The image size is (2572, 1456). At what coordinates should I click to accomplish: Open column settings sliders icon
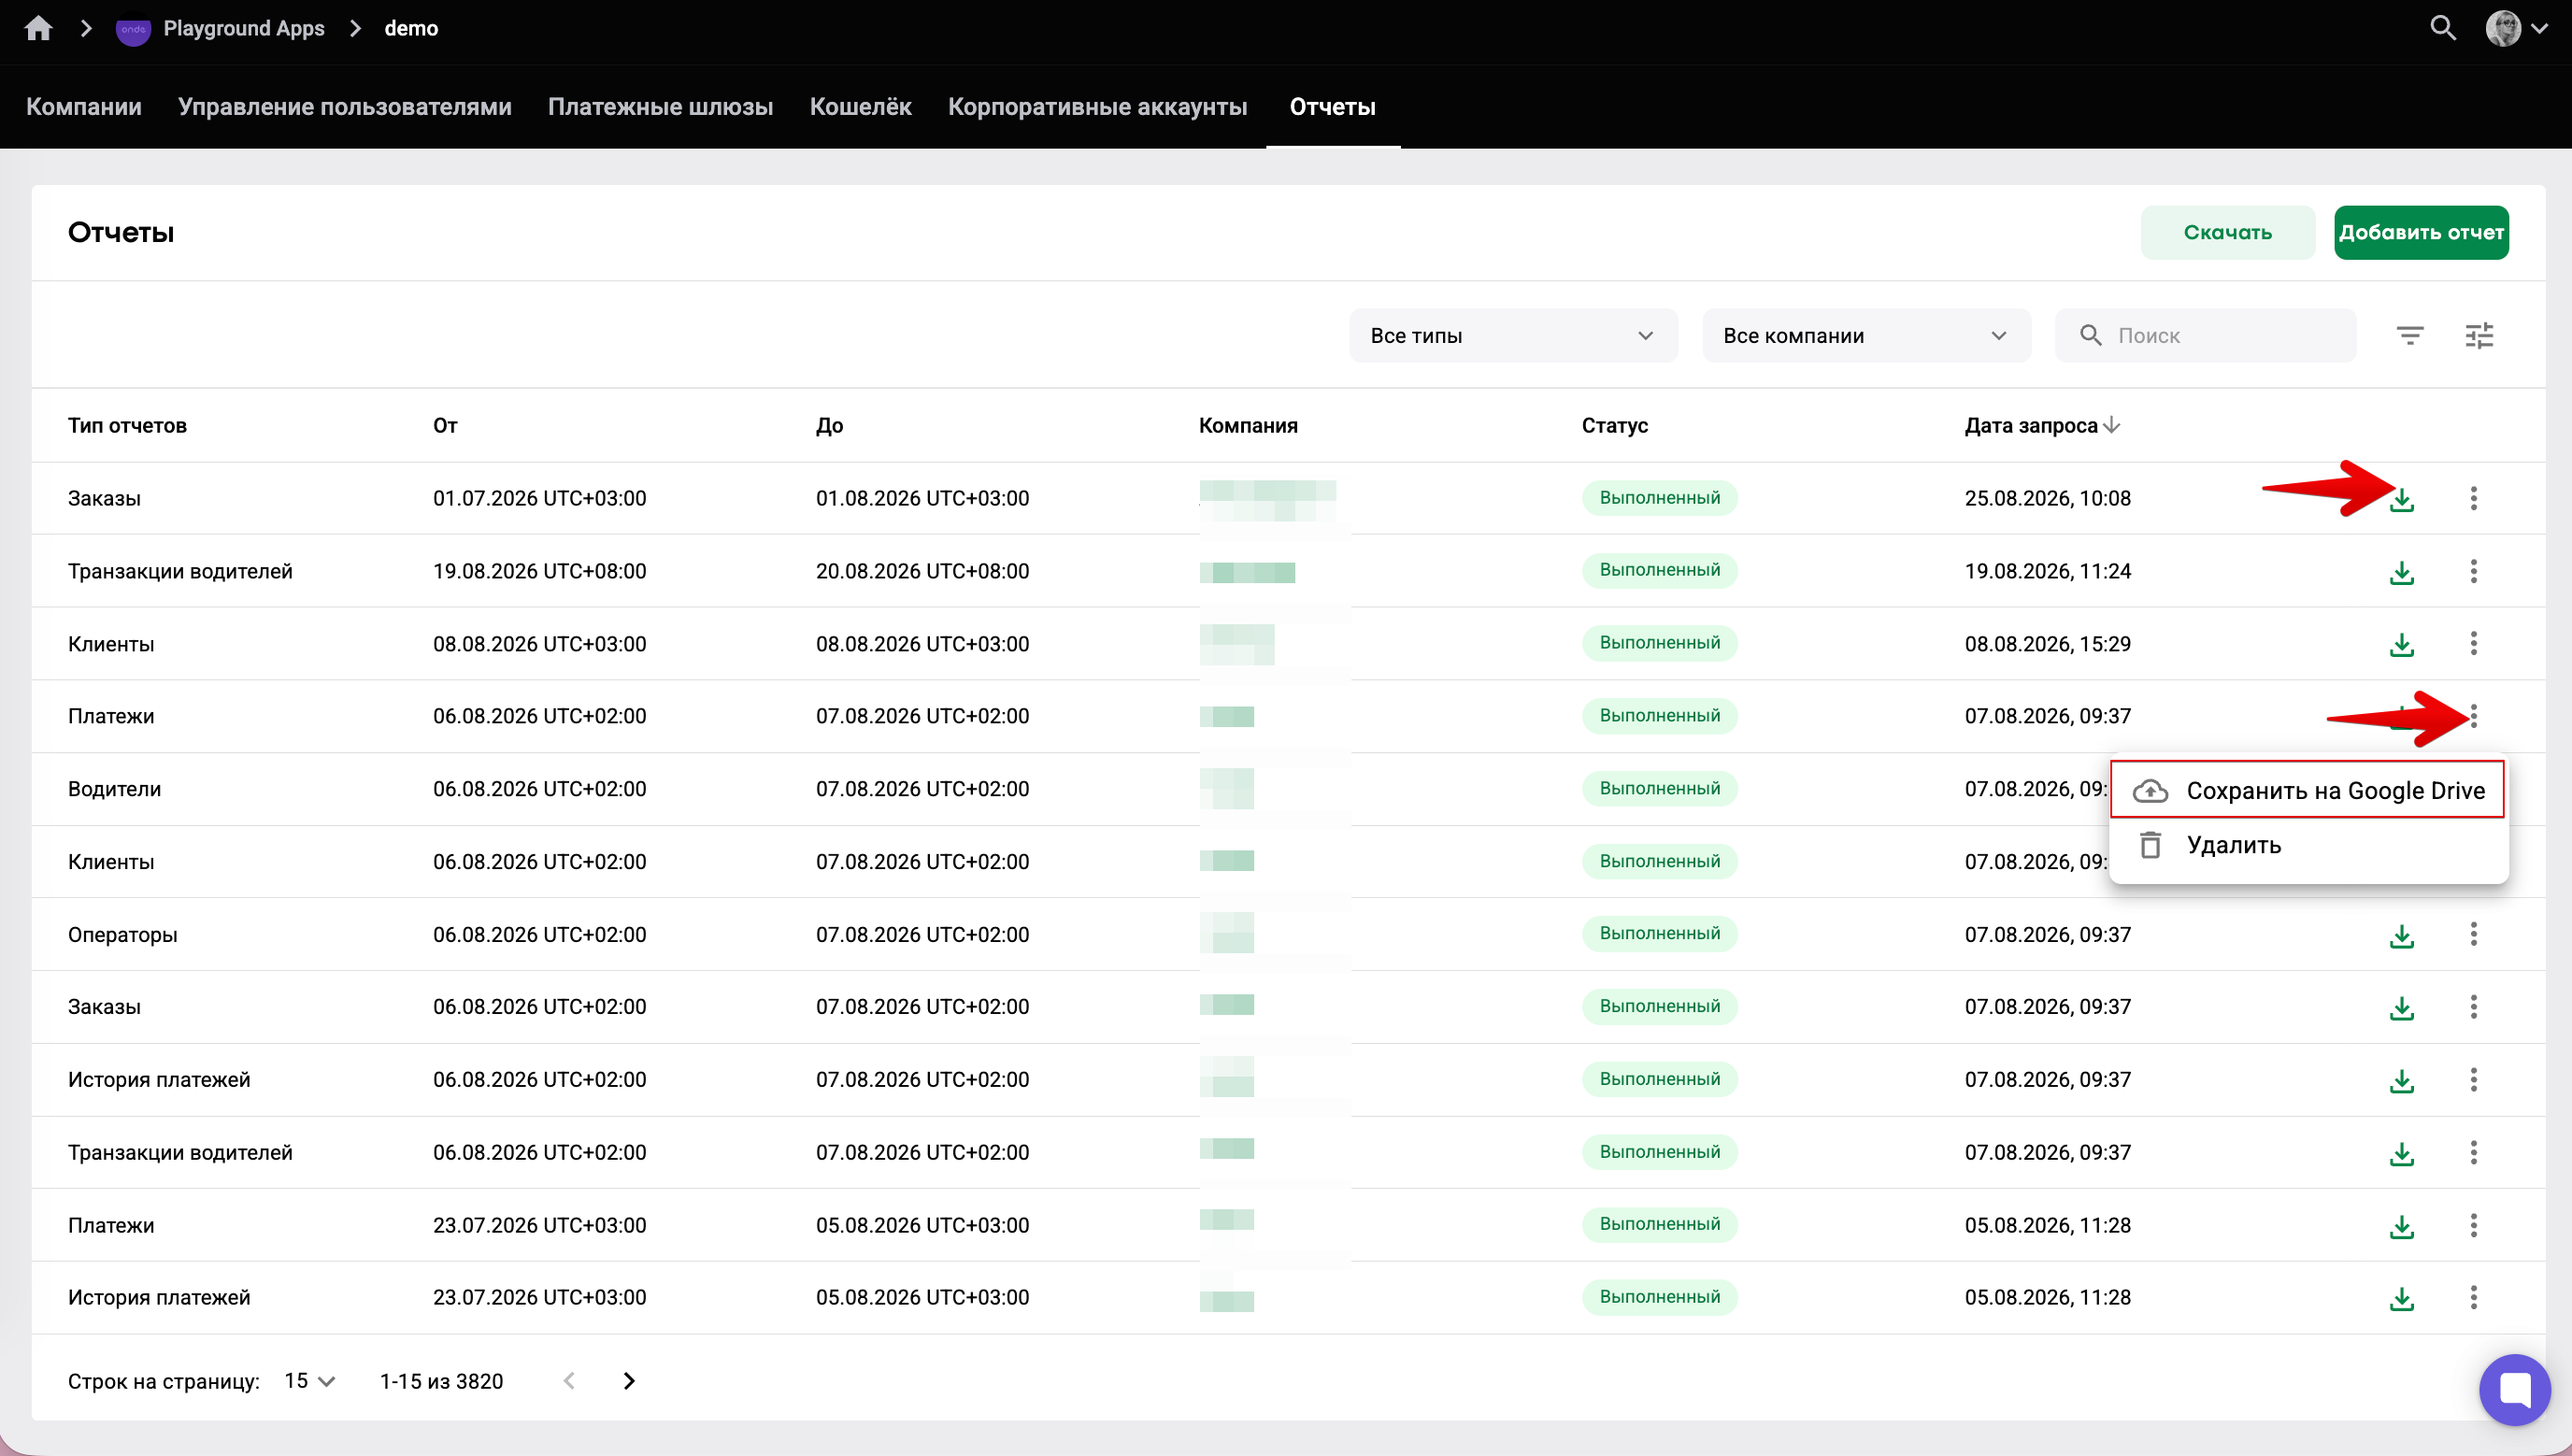(x=2479, y=336)
